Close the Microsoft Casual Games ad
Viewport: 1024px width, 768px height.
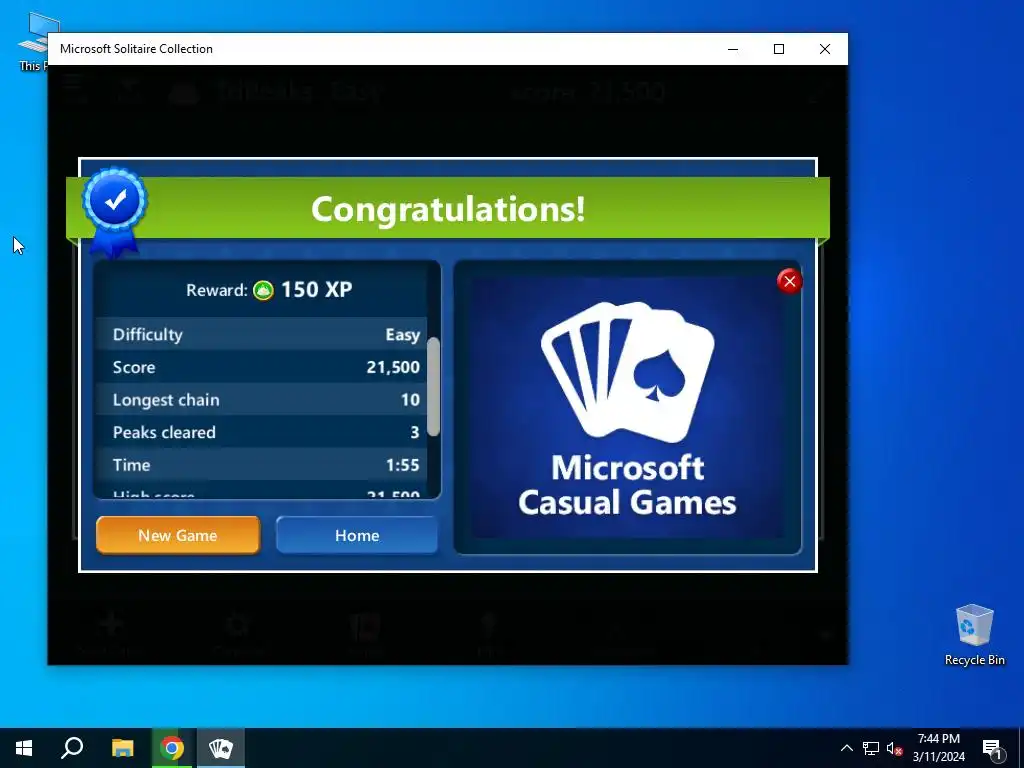(790, 281)
